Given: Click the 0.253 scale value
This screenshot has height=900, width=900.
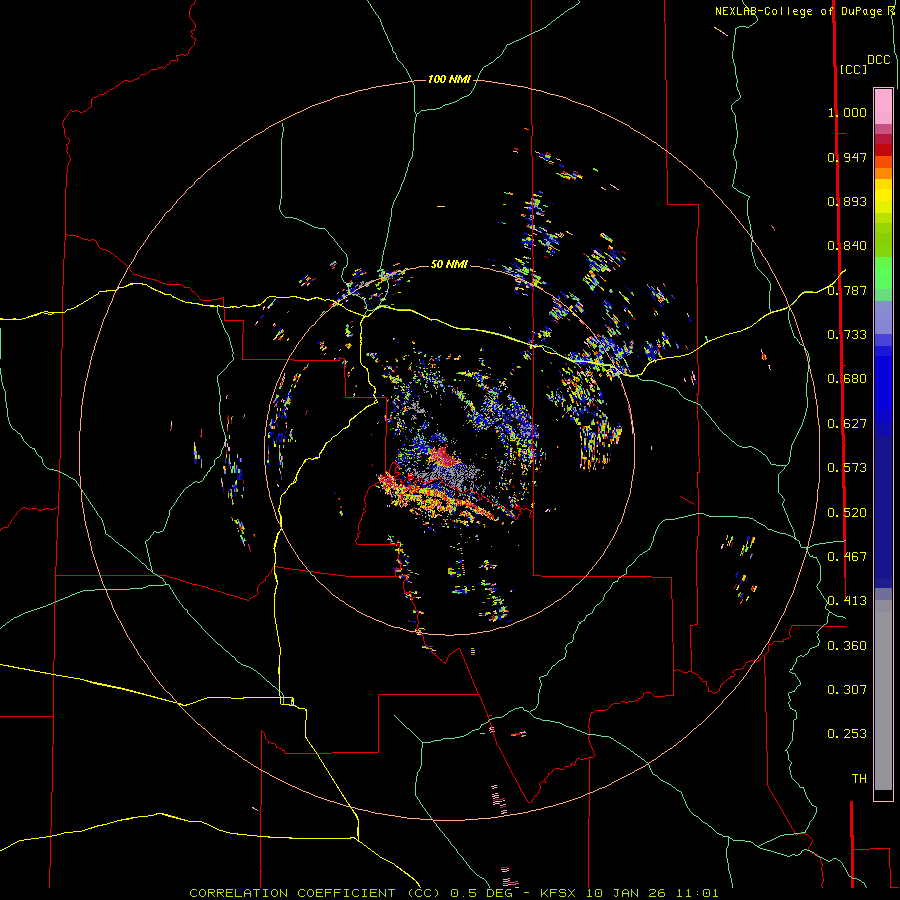Looking at the screenshot, I should [x=847, y=734].
